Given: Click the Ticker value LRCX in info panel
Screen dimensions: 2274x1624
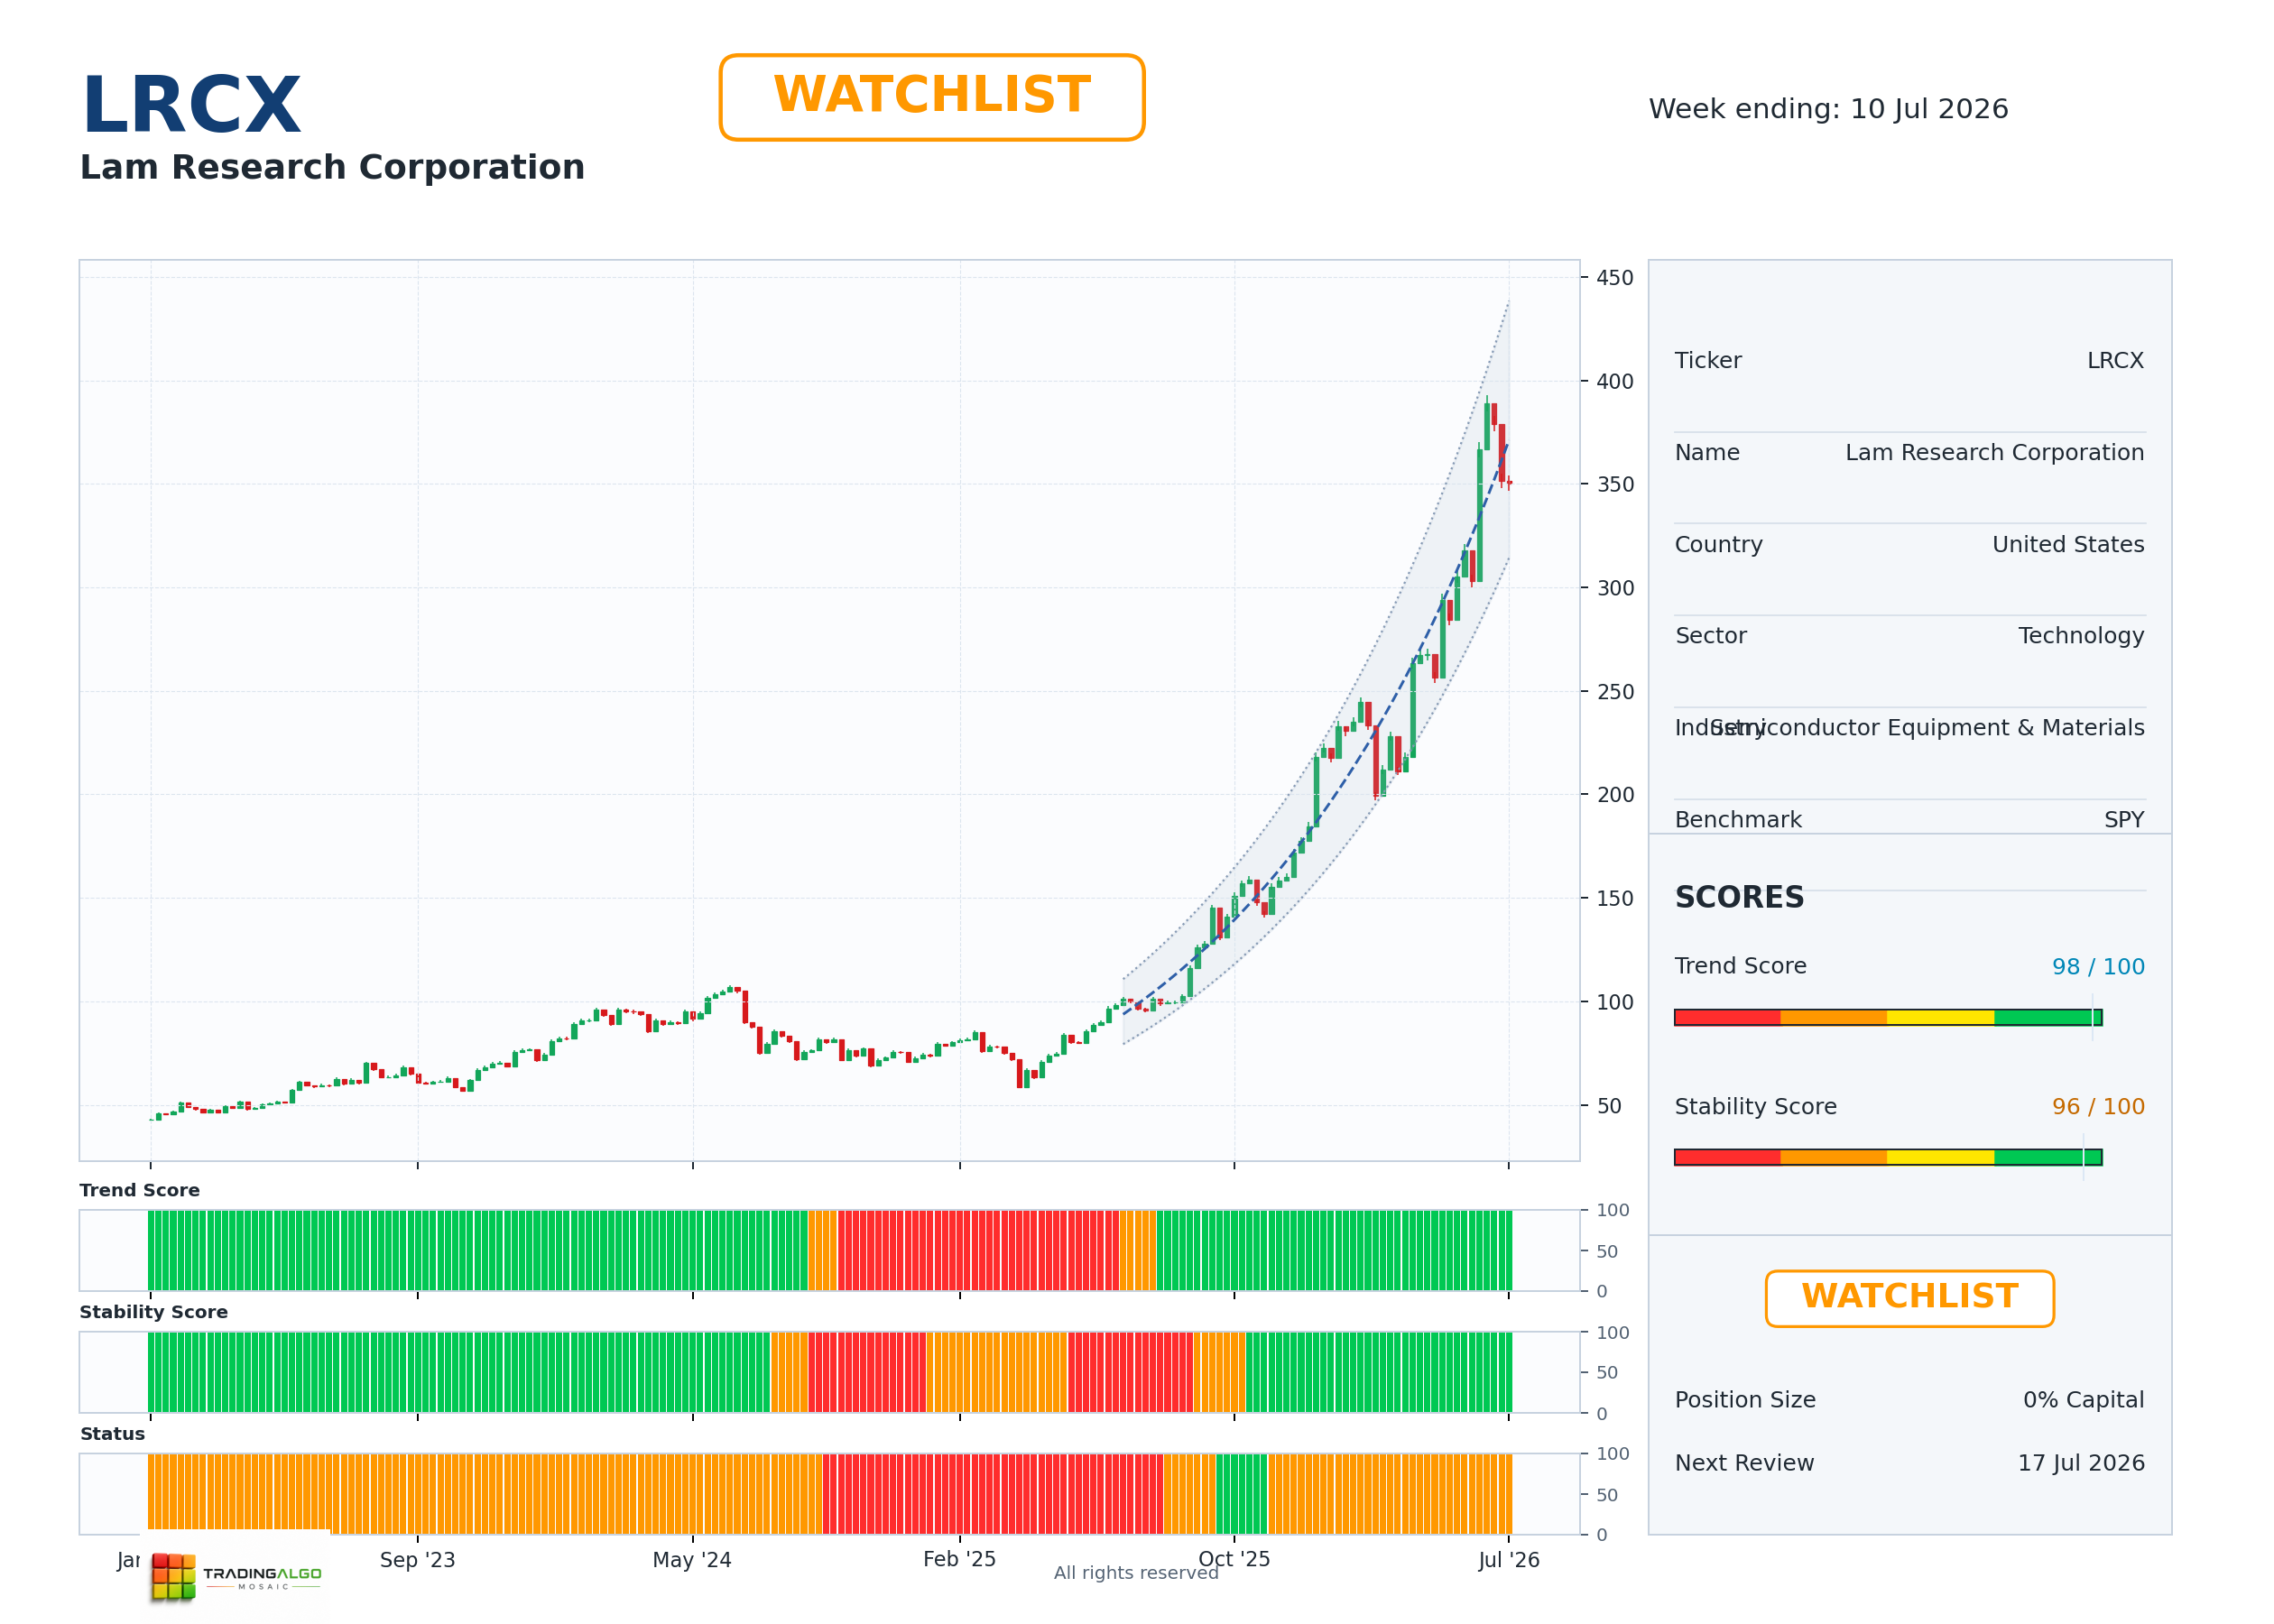Looking at the screenshot, I should [x=2115, y=361].
